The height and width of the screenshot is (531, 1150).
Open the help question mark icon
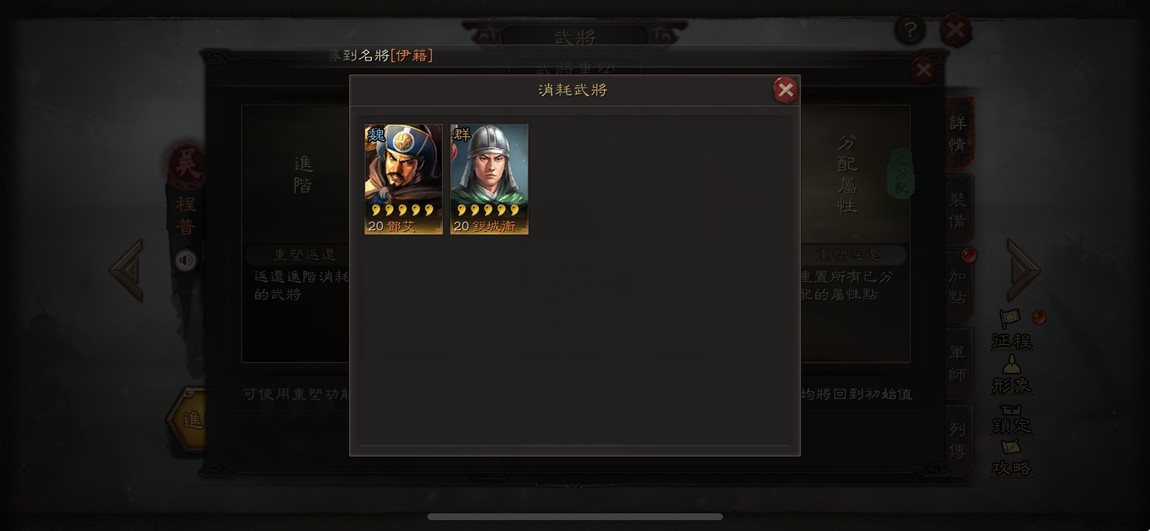coord(910,31)
